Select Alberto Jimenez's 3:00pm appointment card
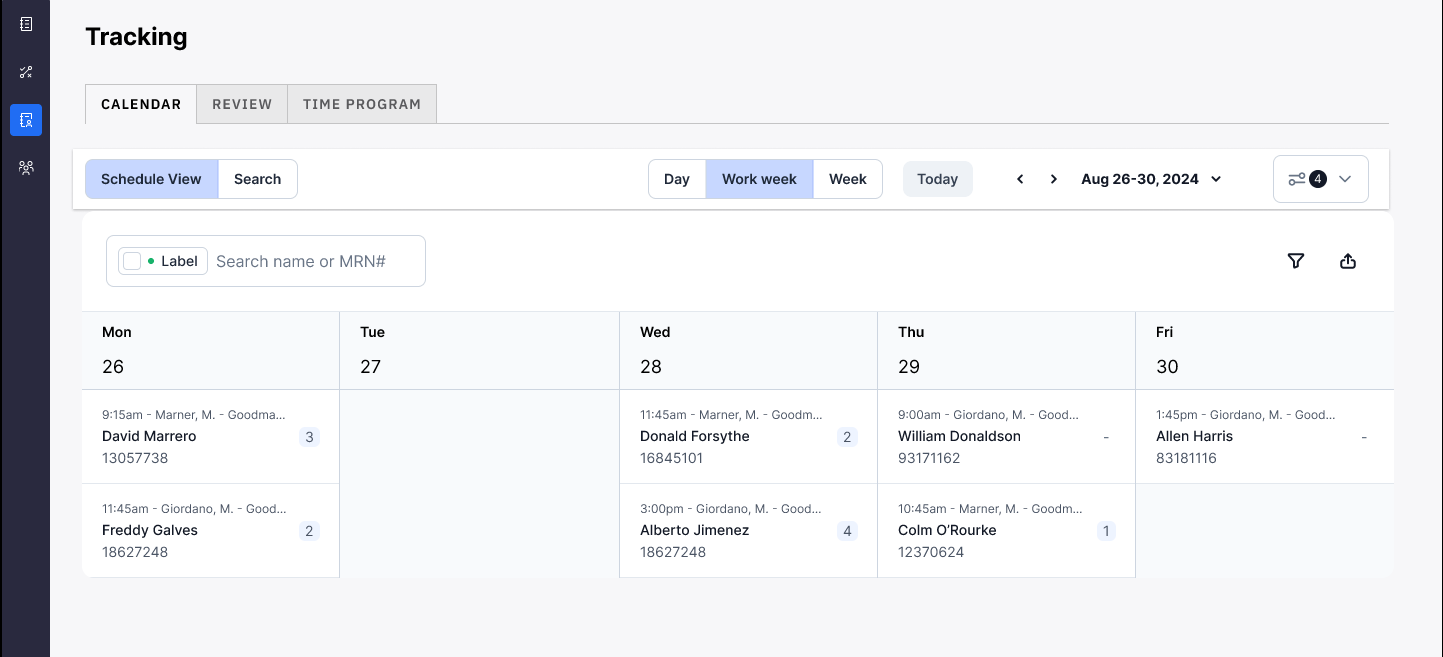The height and width of the screenshot is (657, 1443). [748, 531]
